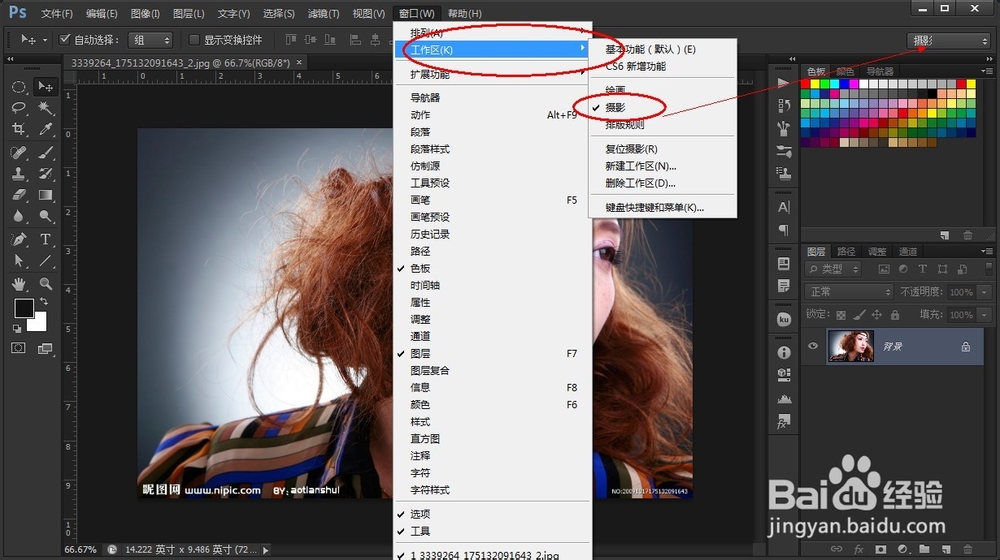Uncheck 工具 in the Window menu
This screenshot has height=560, width=1000.
pyautogui.click(x=492, y=531)
